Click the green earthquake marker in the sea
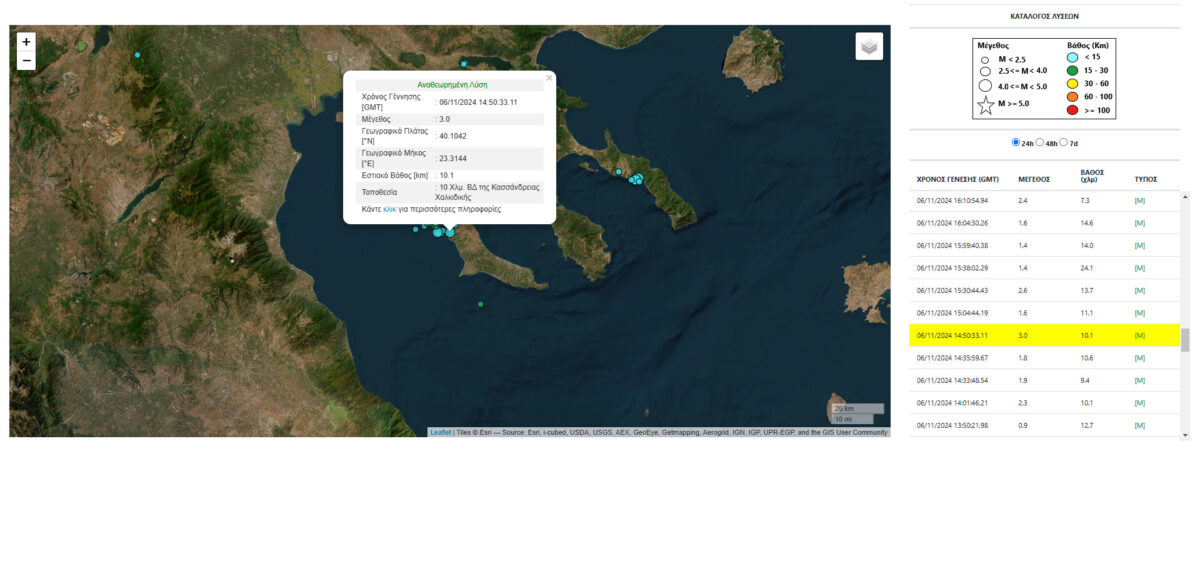This screenshot has height=574, width=1200. (481, 304)
